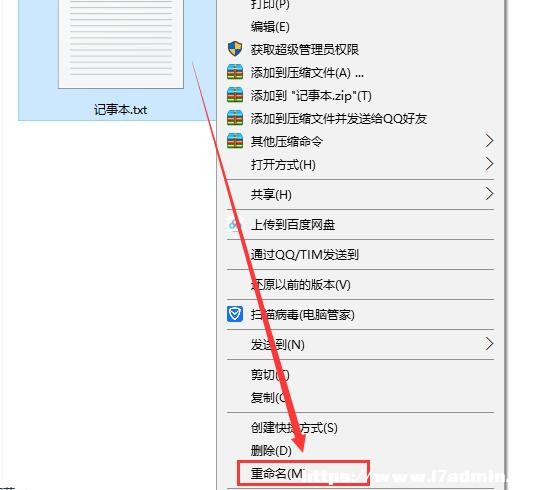Select 编辑(E) menu entry
The width and height of the screenshot is (537, 490).
pyautogui.click(x=270, y=27)
